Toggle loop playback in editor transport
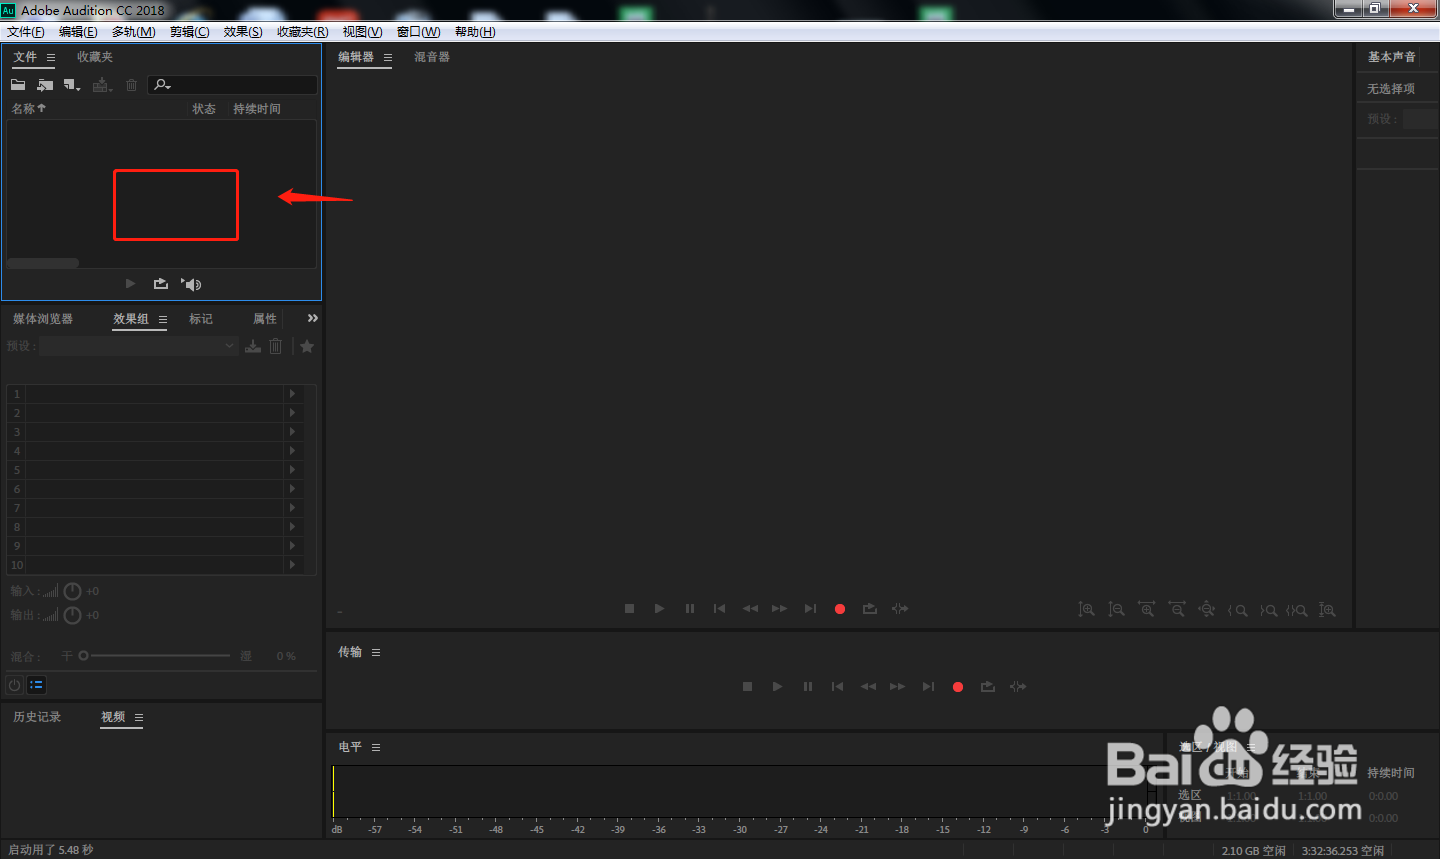The height and width of the screenshot is (859, 1440). 870,608
